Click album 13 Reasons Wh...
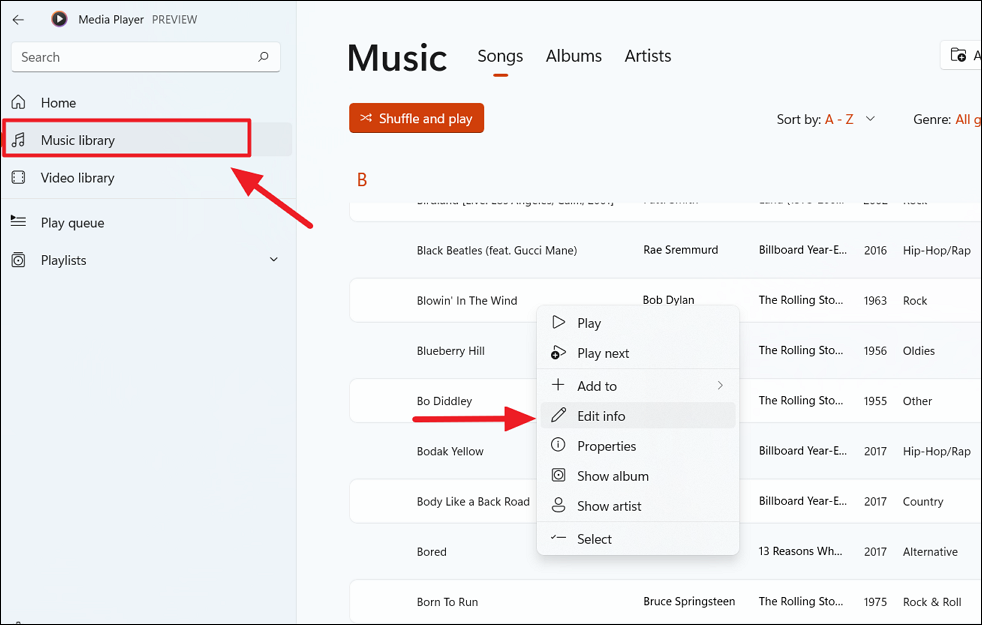This screenshot has width=982, height=625. click(x=800, y=551)
